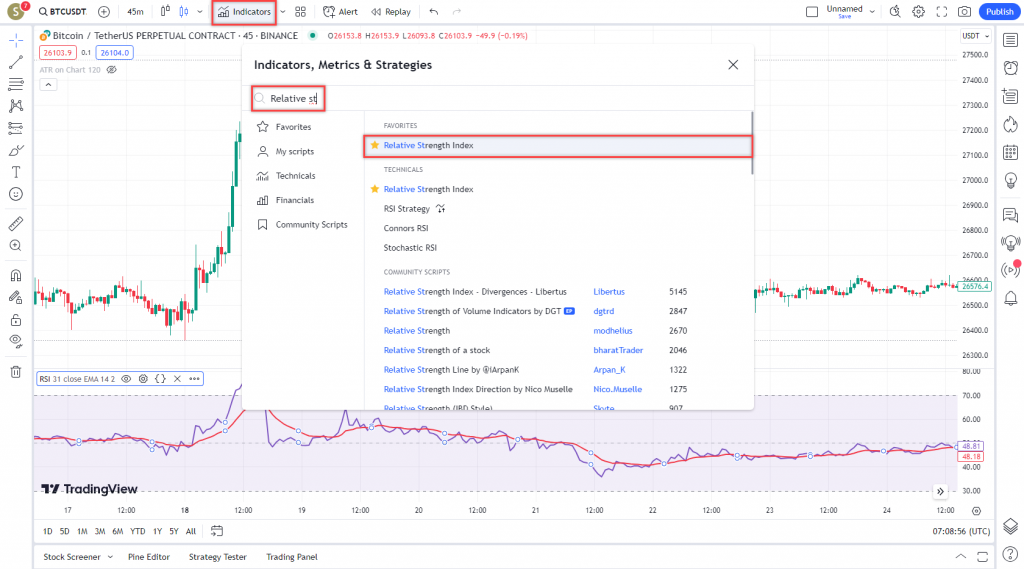1024x569 pixels.
Task: Open RSI source code braces icon
Action: (x=160, y=379)
